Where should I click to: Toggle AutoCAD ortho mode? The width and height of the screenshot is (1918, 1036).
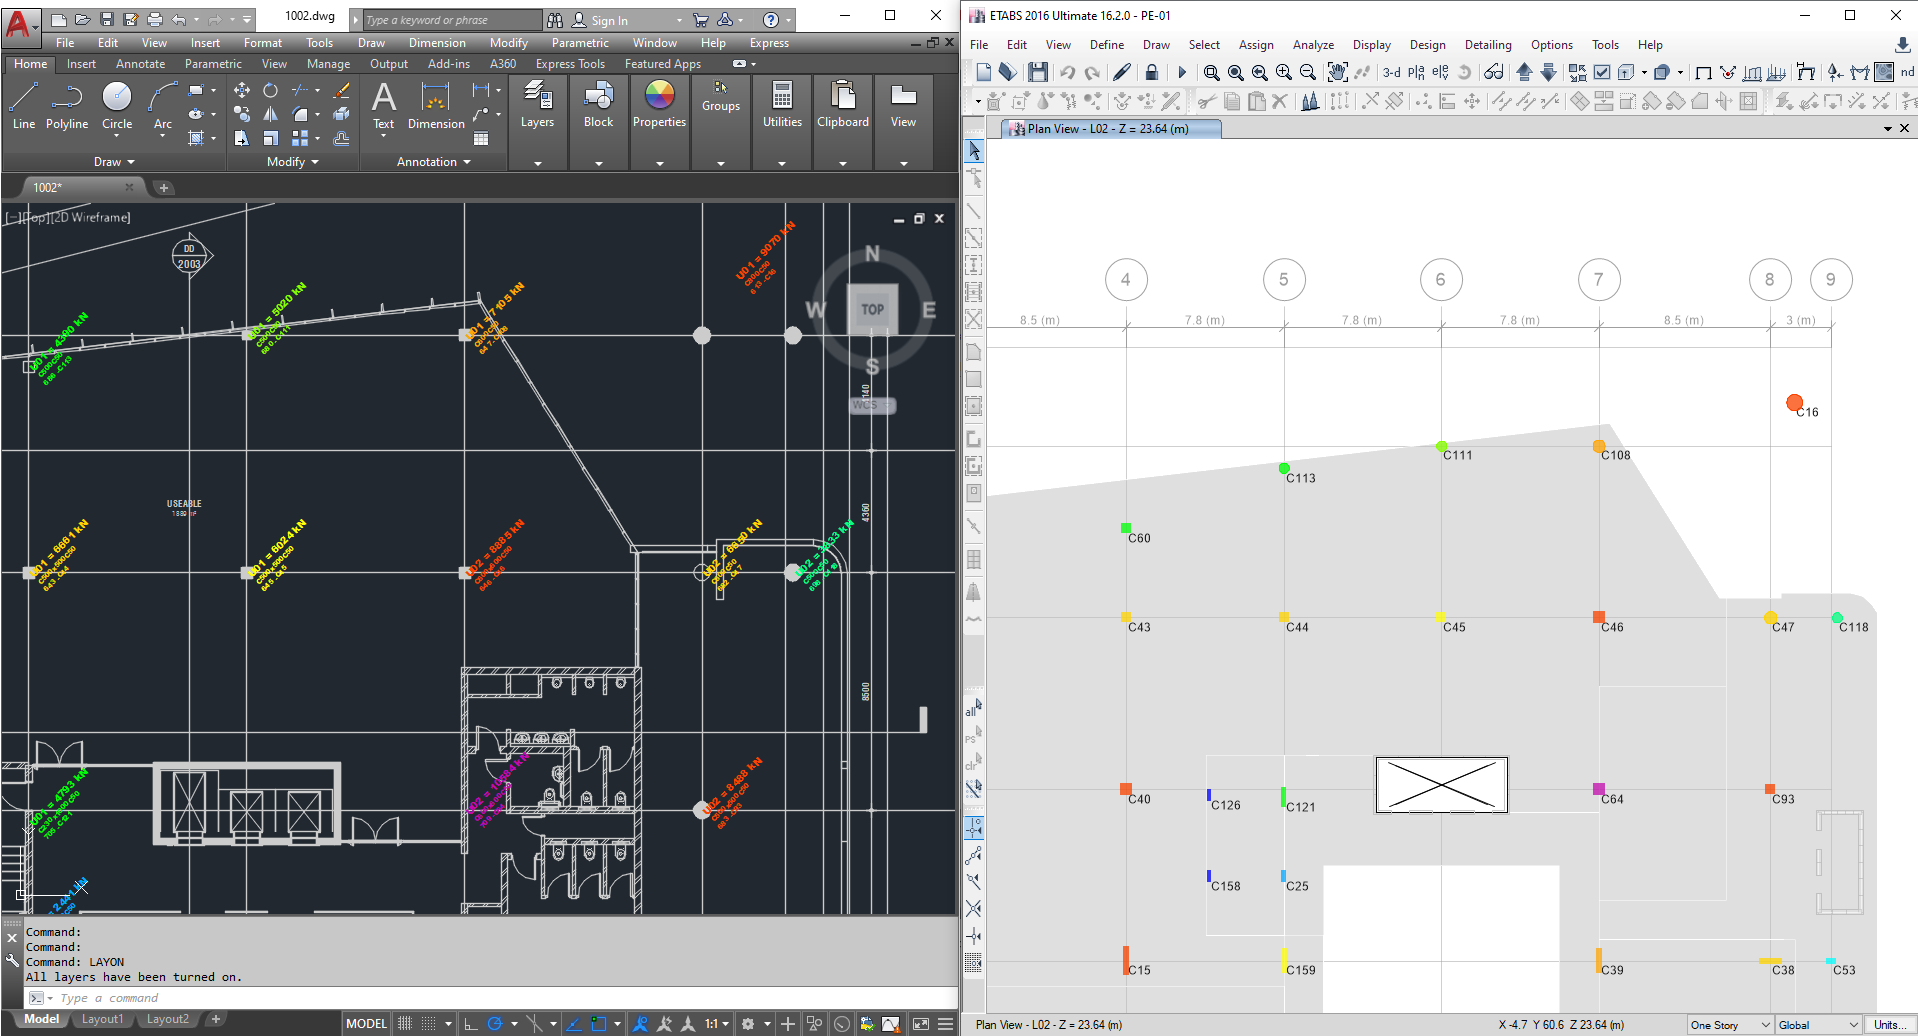471,1023
